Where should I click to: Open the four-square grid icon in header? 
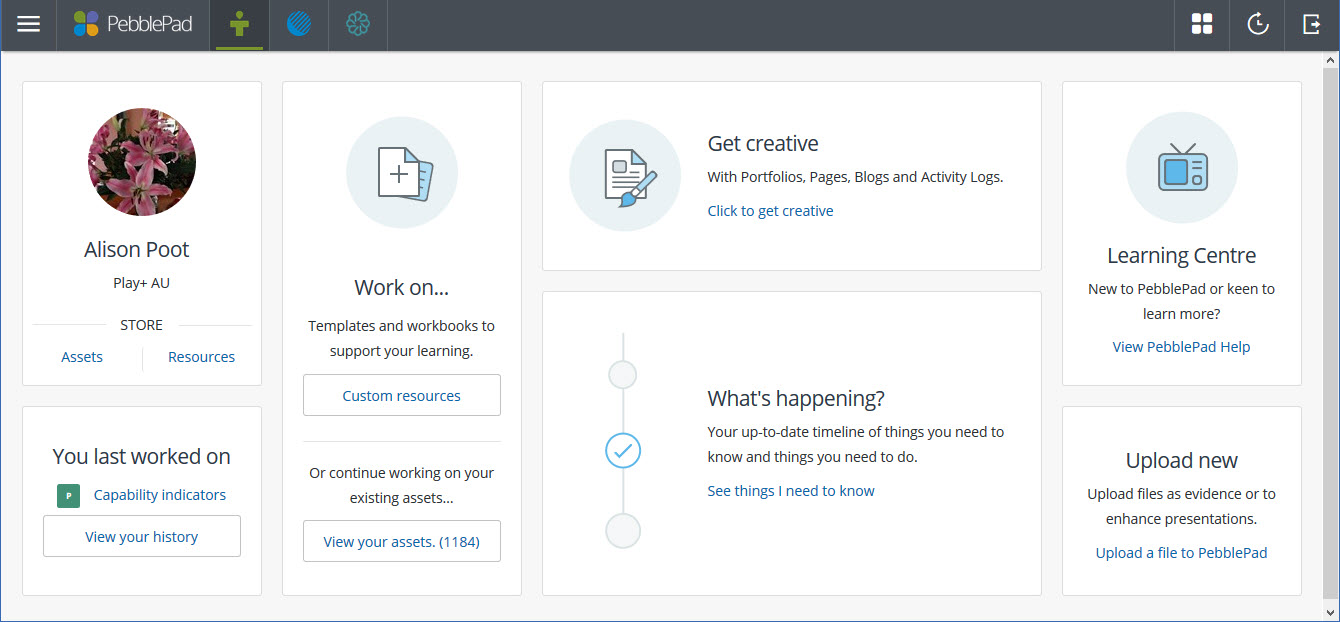(x=1202, y=25)
